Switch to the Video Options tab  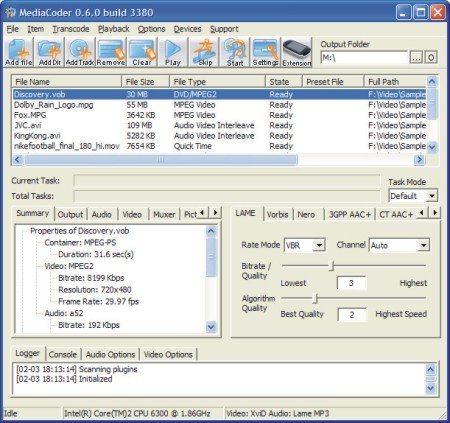(168, 354)
